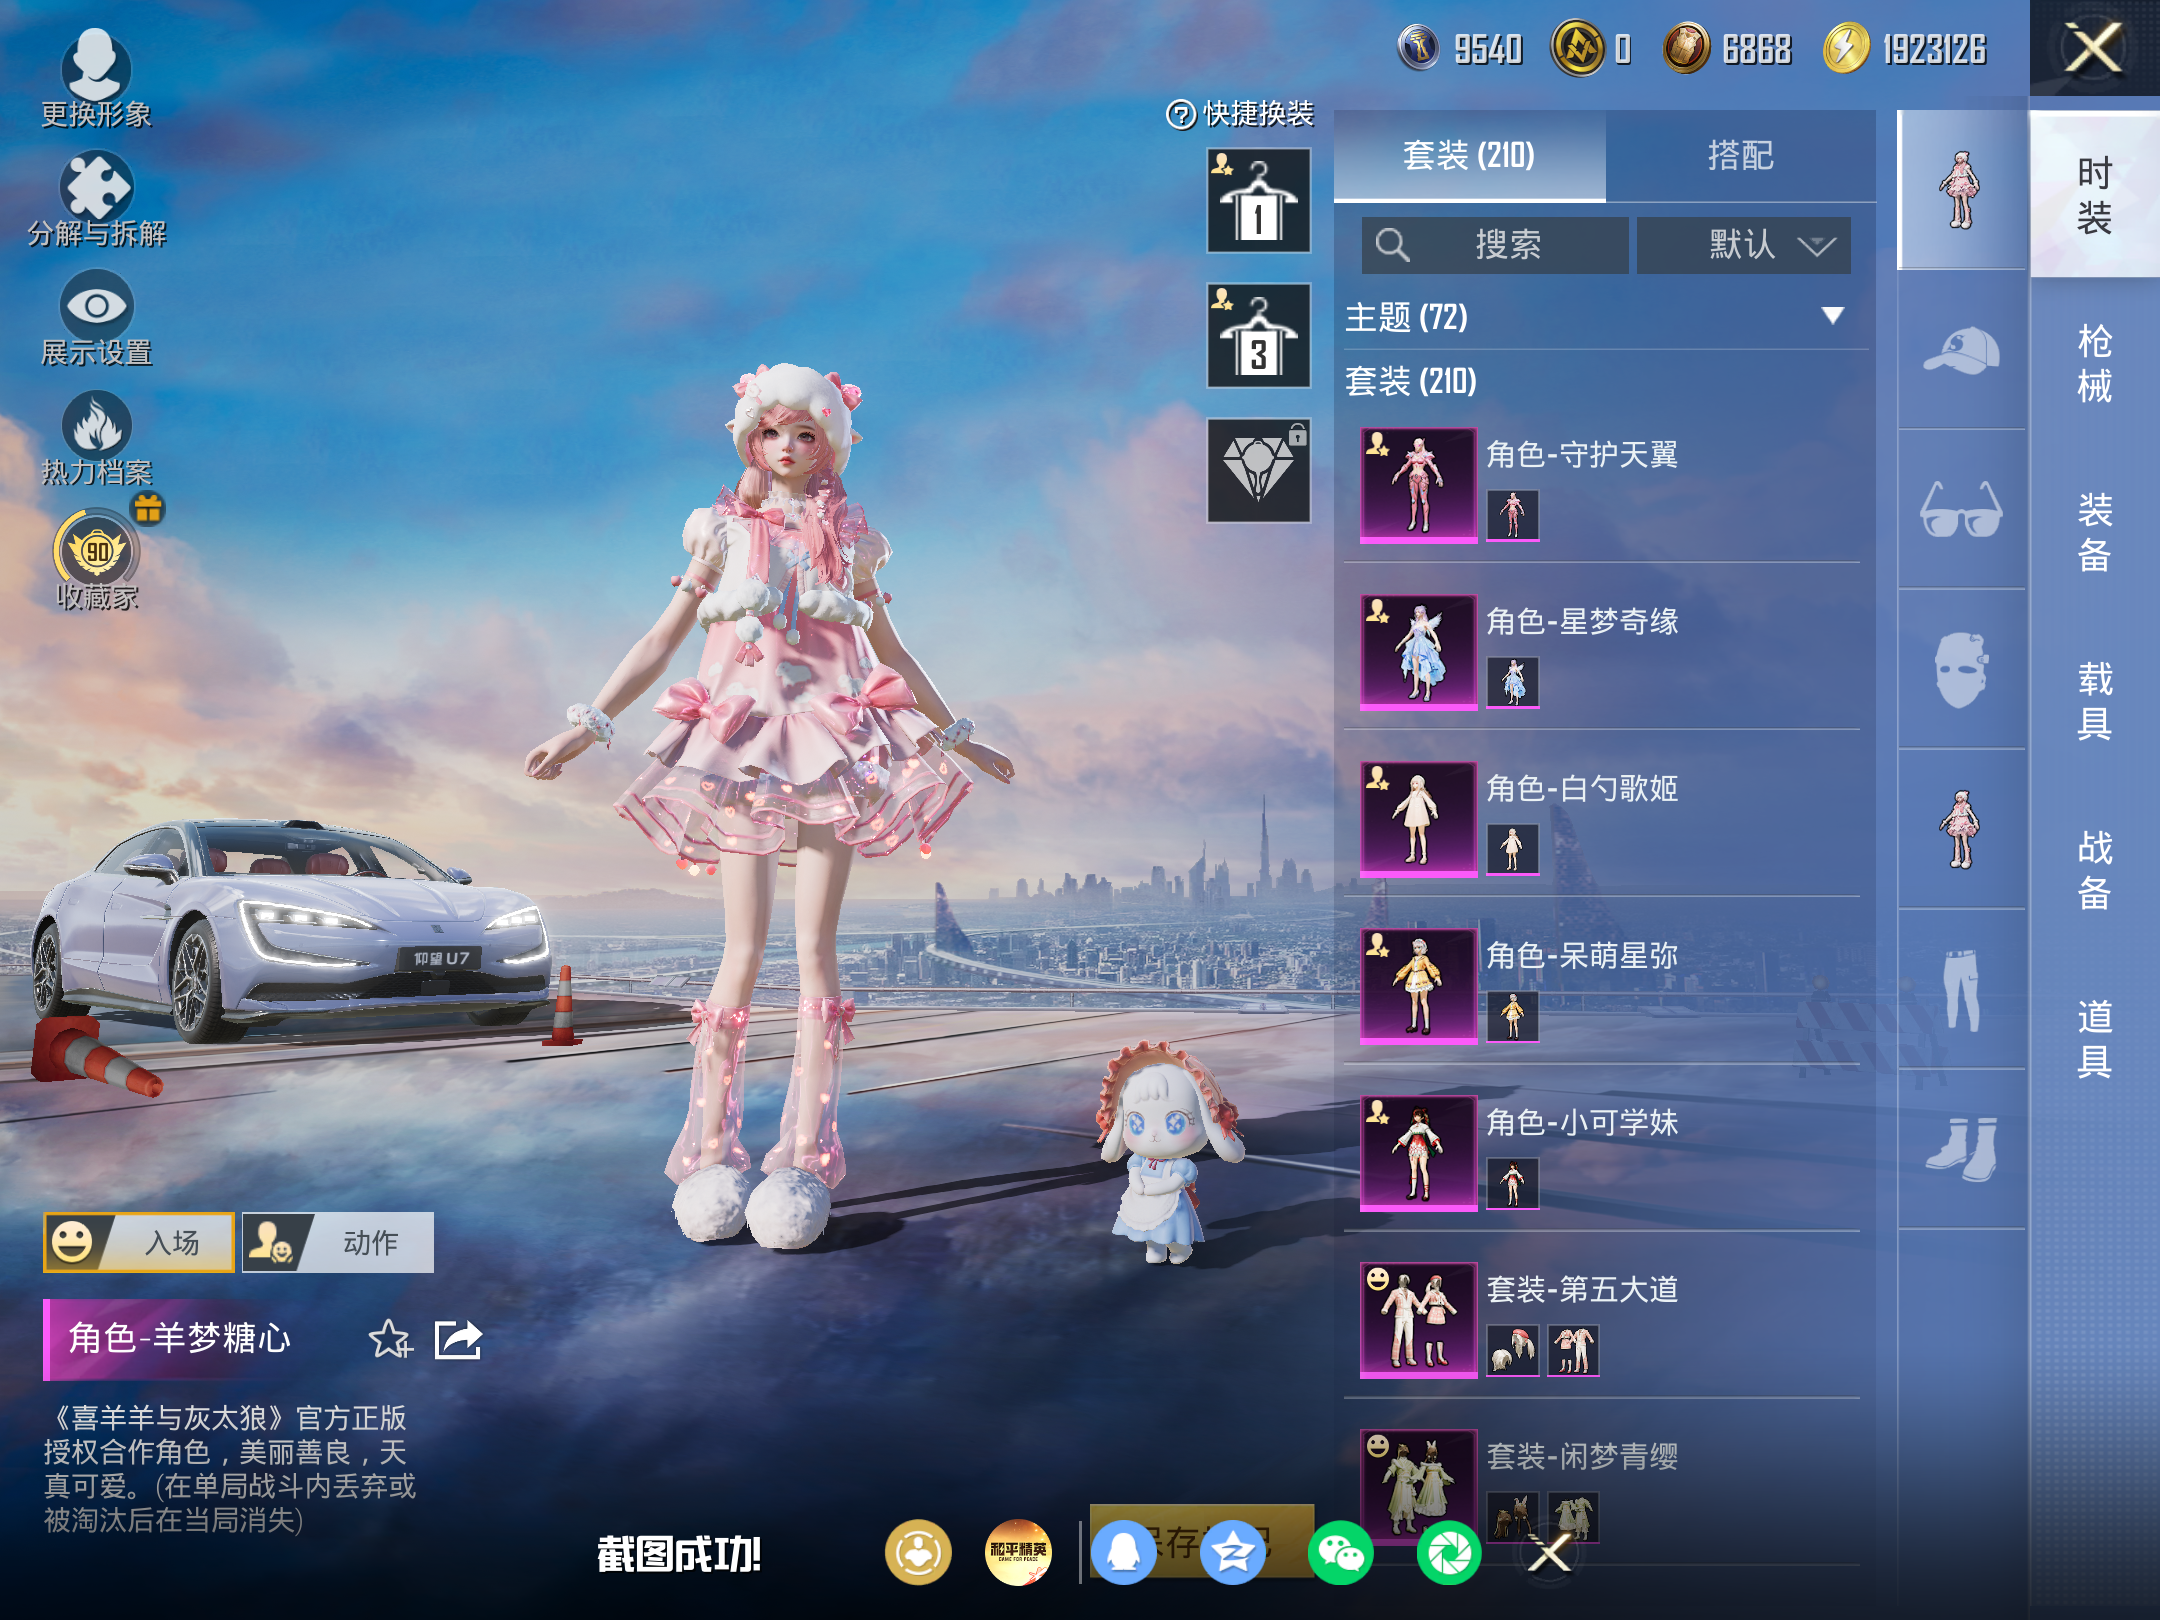Viewport: 2160px width, 1620px height.
Task: Click the 角色-羊梦糖心 name label
Action: click(180, 1338)
